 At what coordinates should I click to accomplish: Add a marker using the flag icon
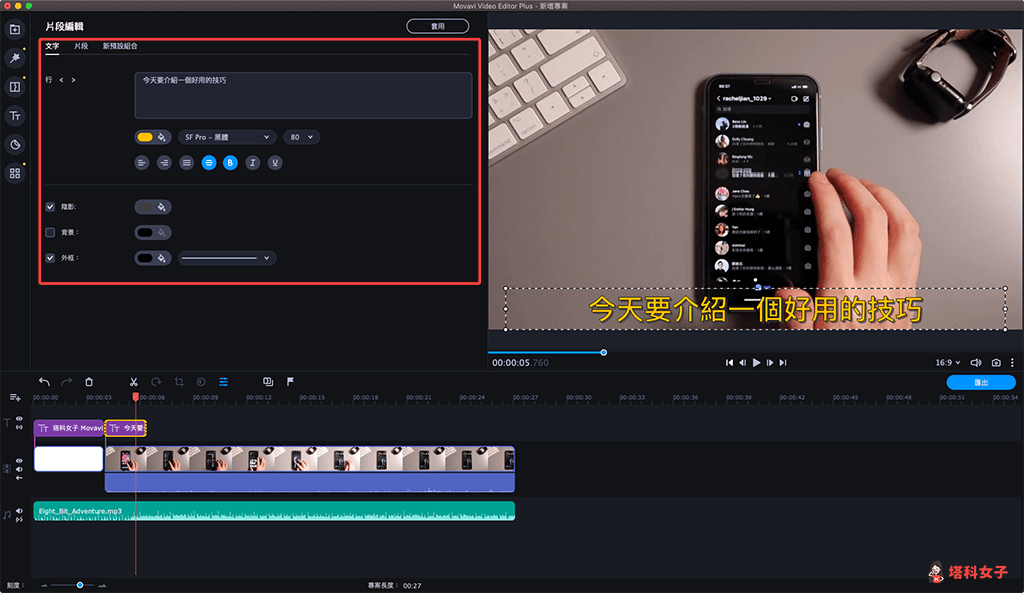point(290,382)
